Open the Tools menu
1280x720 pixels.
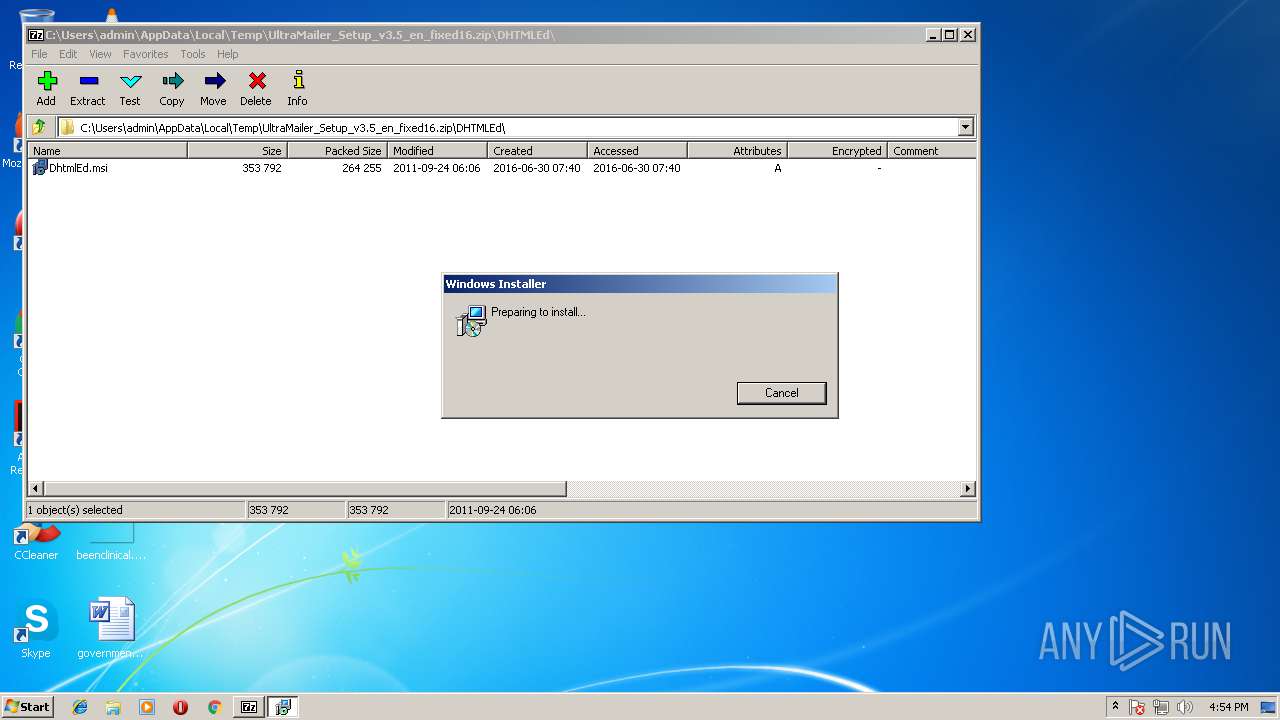(x=193, y=54)
